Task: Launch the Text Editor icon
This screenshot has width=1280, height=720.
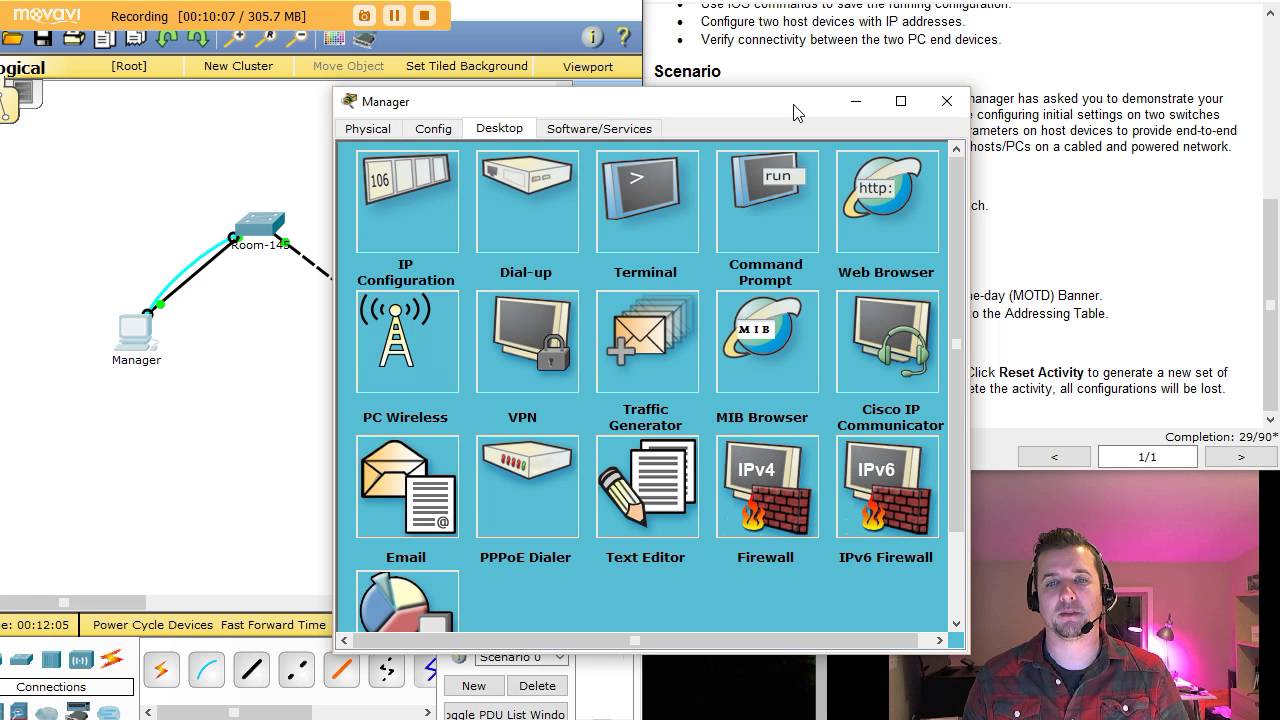Action: click(x=647, y=487)
